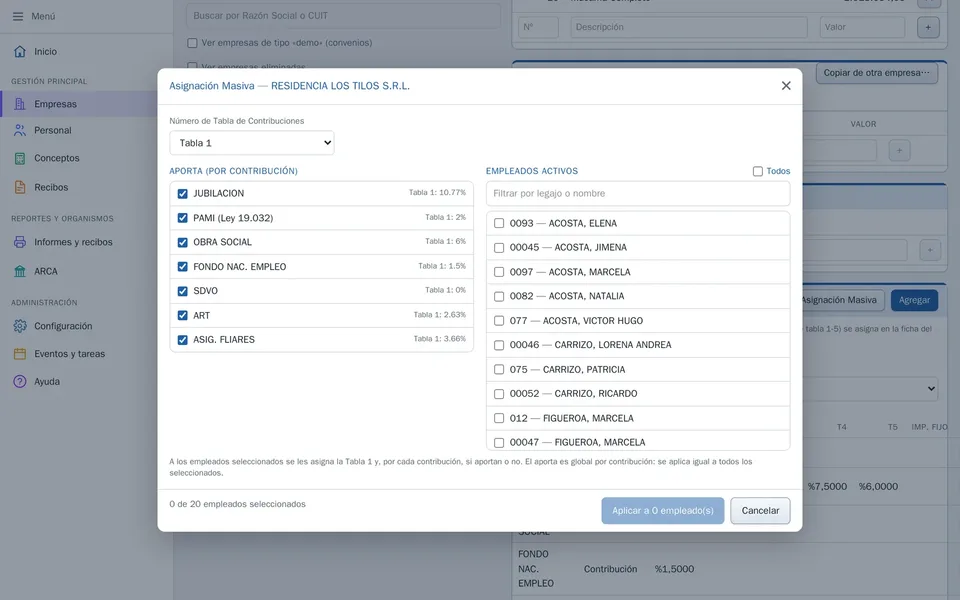Click the Nº input field
960x600 pixels.
click(x=538, y=27)
